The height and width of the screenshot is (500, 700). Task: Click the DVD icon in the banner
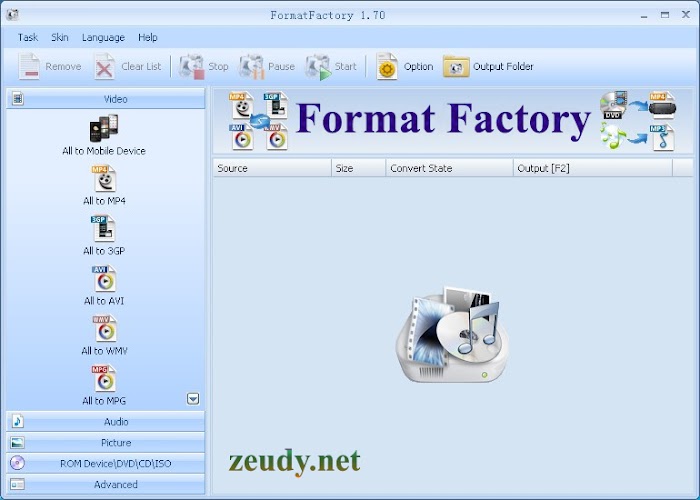click(614, 105)
